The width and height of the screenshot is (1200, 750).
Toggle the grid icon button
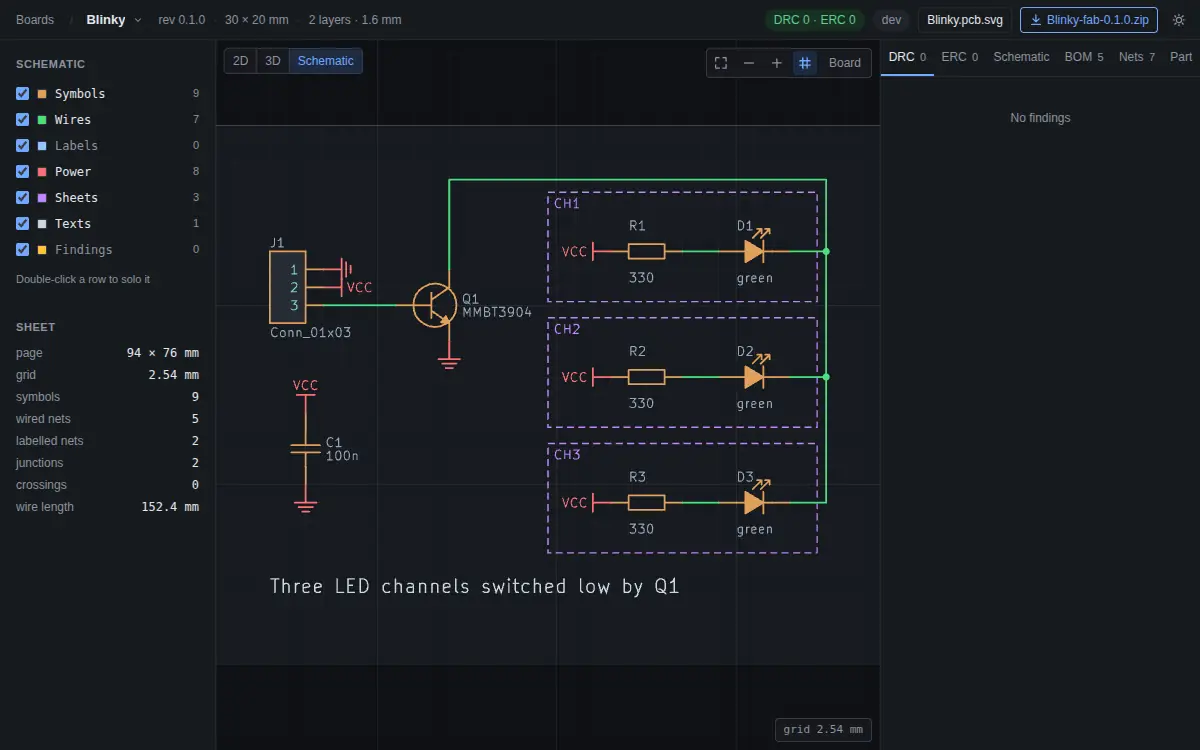(805, 63)
